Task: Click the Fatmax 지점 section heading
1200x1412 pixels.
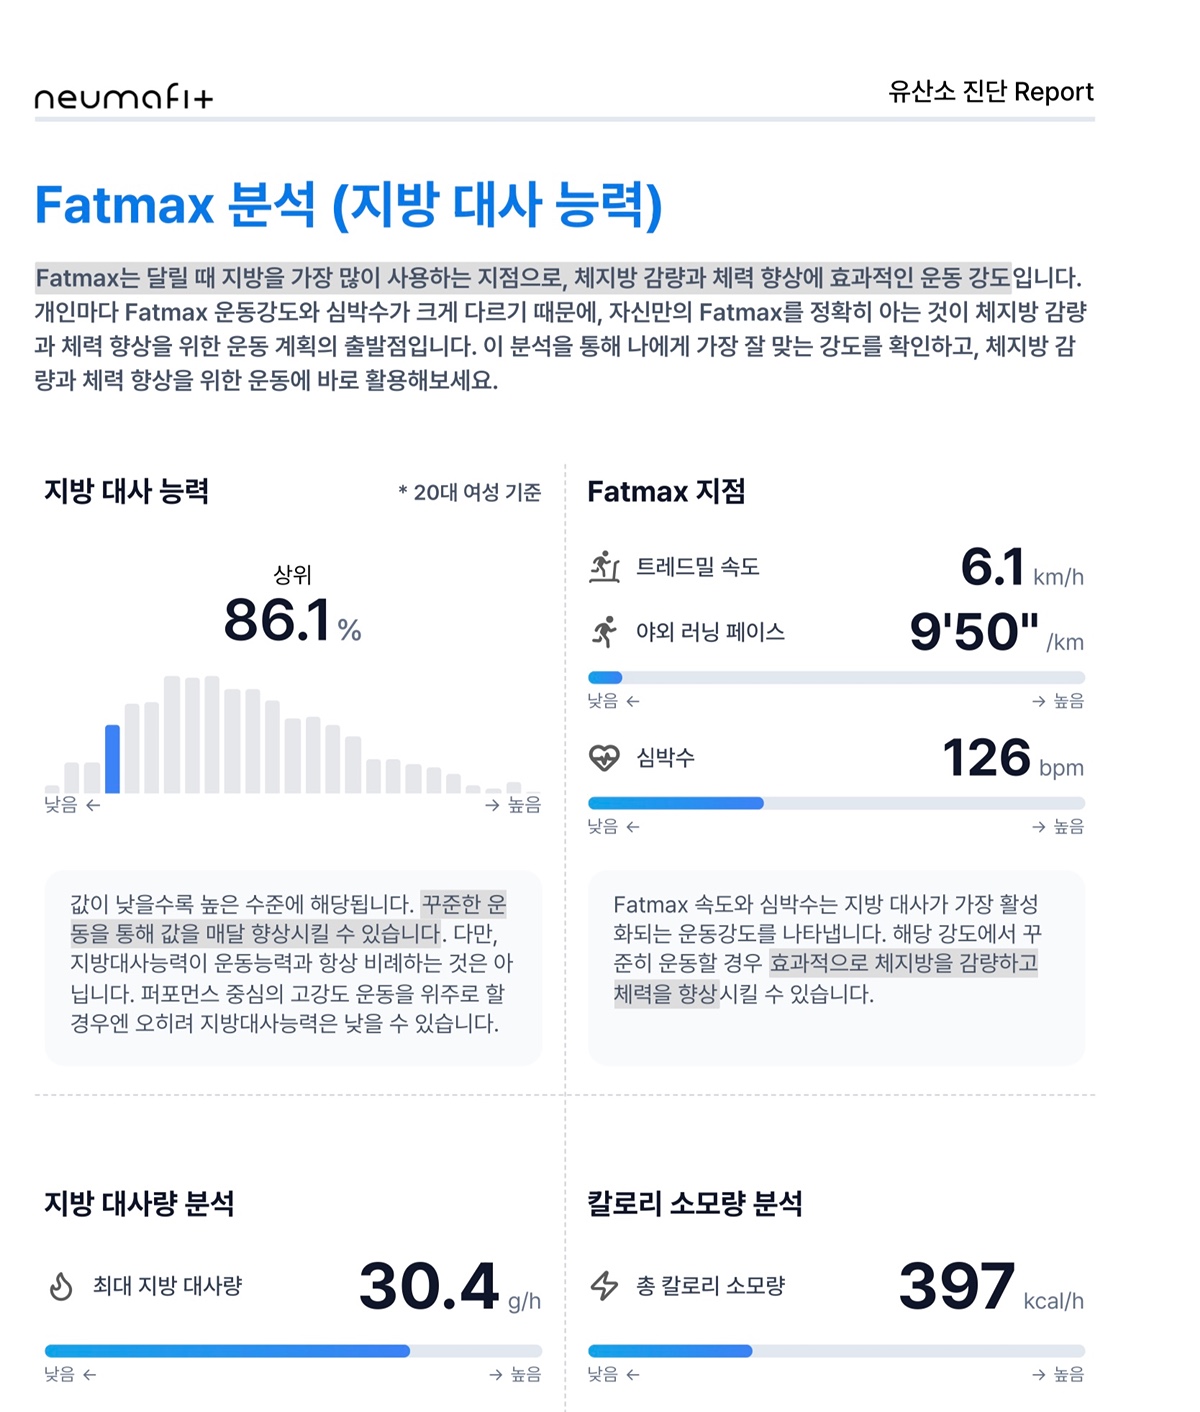Action: click(667, 491)
